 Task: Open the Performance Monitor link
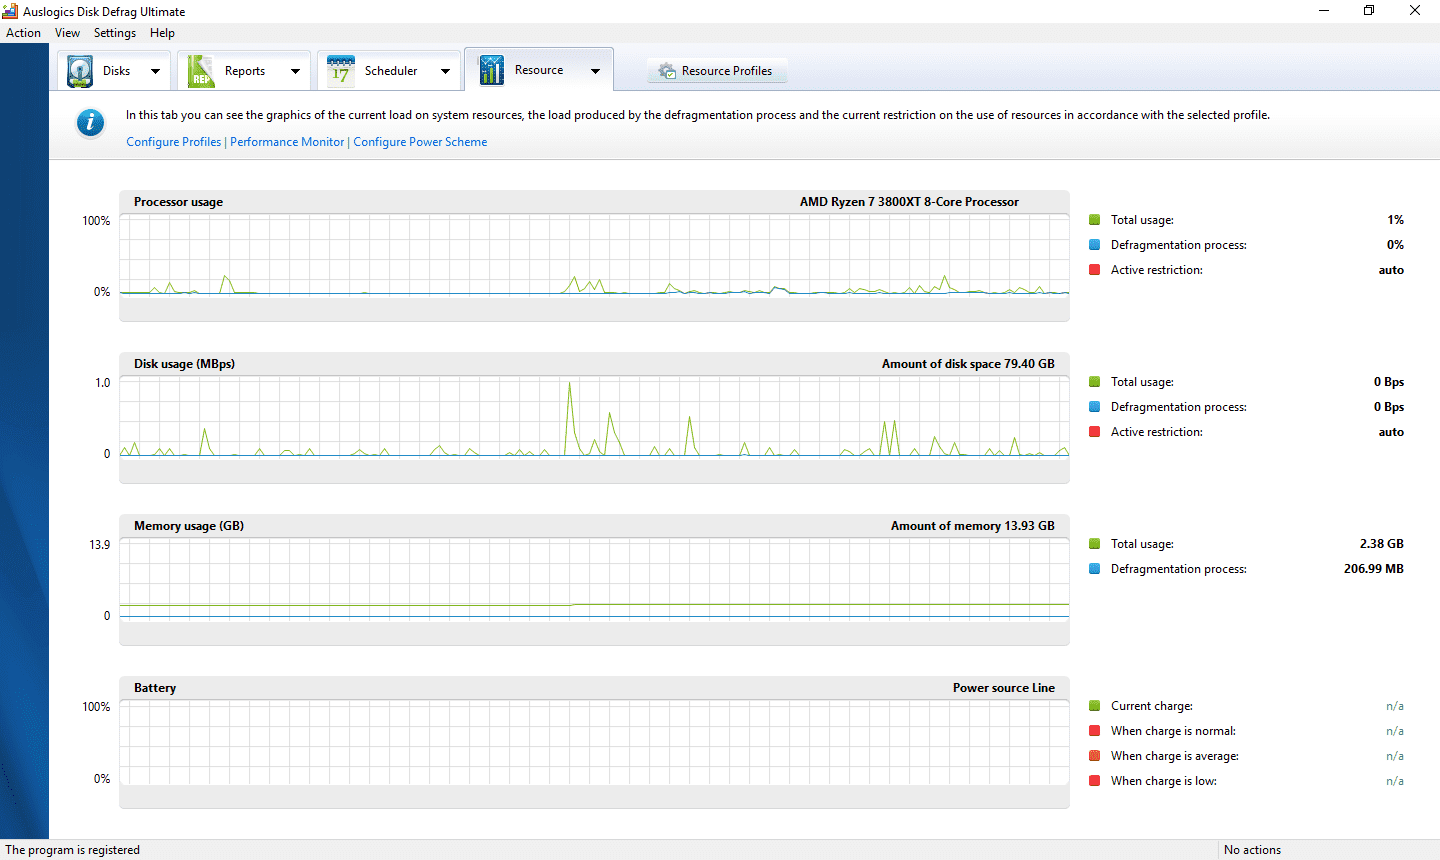coord(287,142)
